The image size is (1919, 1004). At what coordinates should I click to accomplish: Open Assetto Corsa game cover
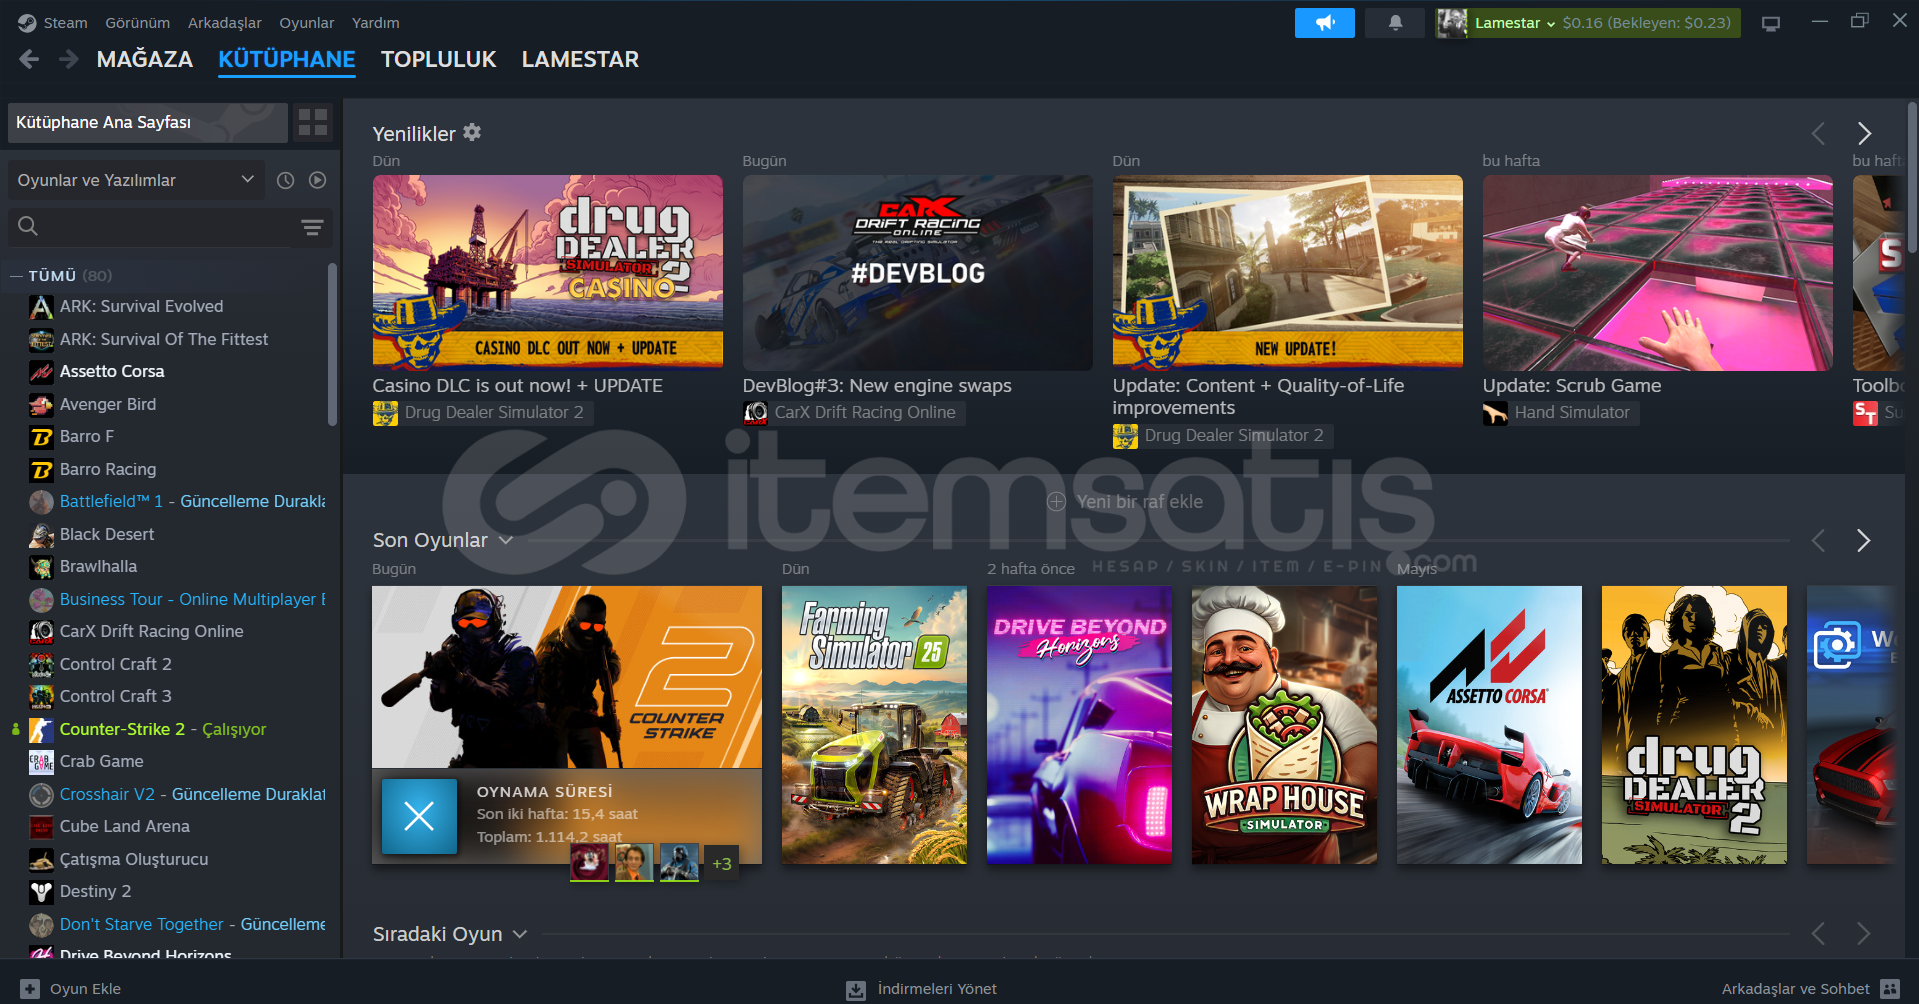(1489, 725)
